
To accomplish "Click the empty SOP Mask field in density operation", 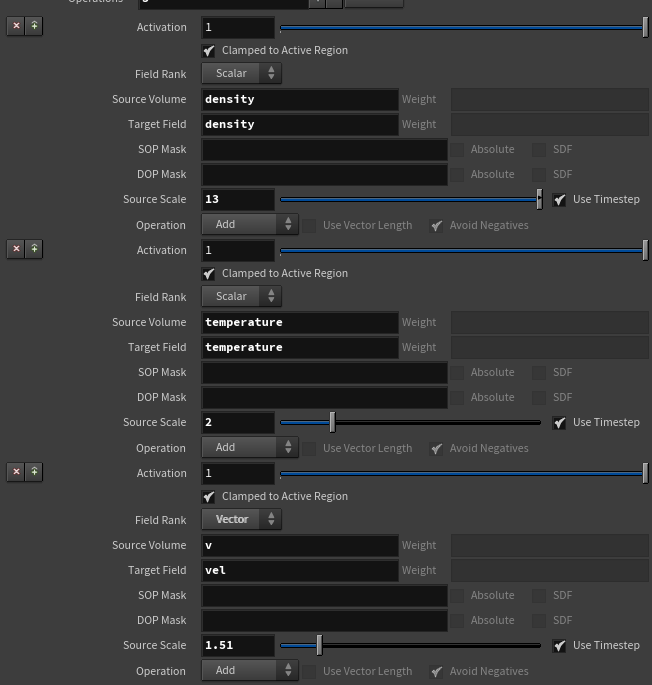I will tap(324, 150).
